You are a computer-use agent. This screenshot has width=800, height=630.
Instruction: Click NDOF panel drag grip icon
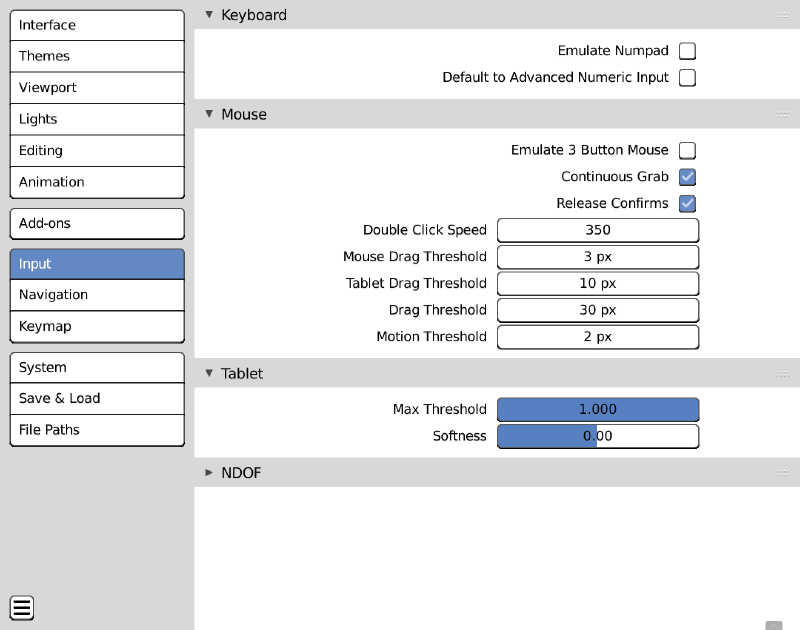click(x=783, y=473)
